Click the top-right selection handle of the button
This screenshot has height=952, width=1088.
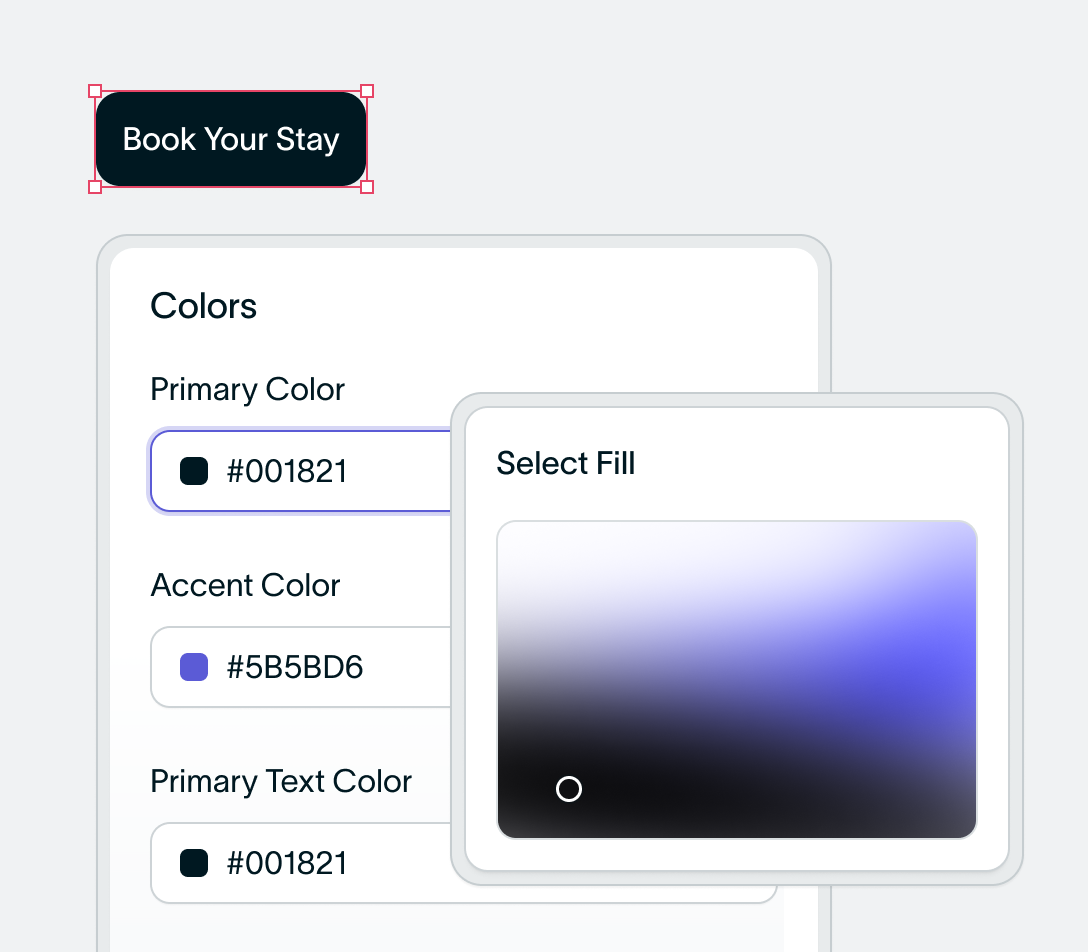pyautogui.click(x=367, y=91)
